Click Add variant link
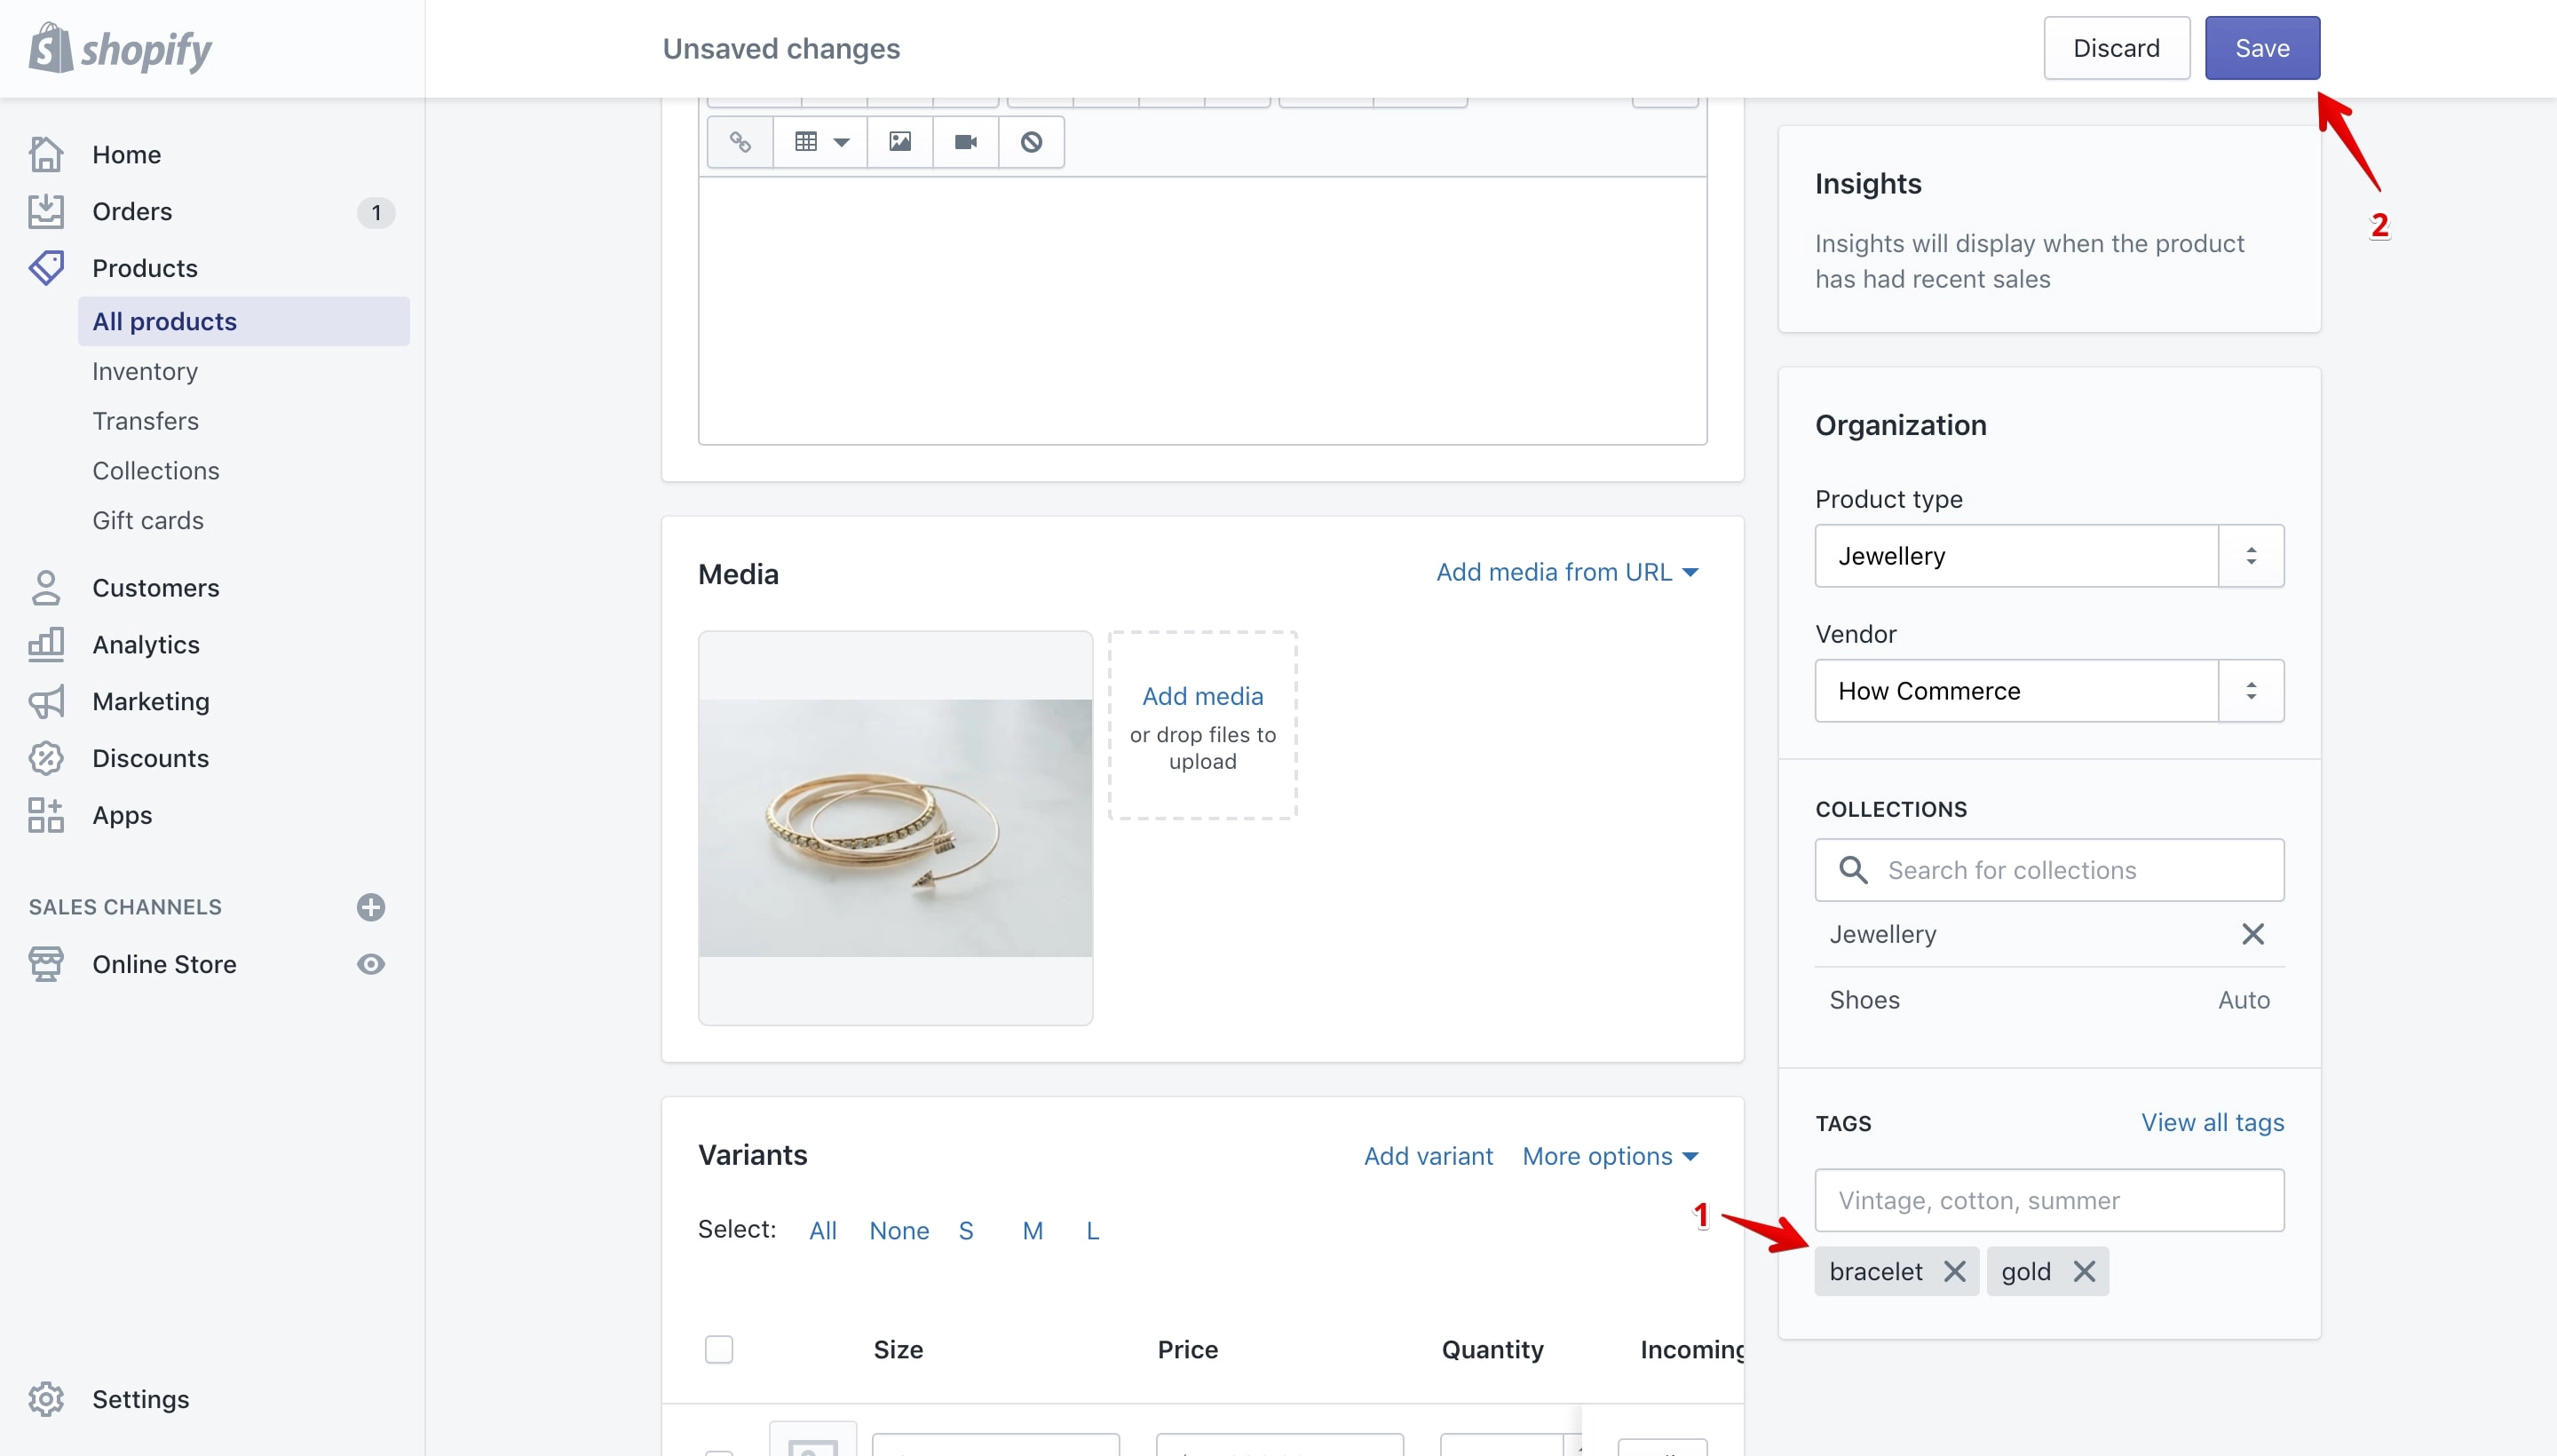The image size is (2557, 1456). tap(1428, 1156)
